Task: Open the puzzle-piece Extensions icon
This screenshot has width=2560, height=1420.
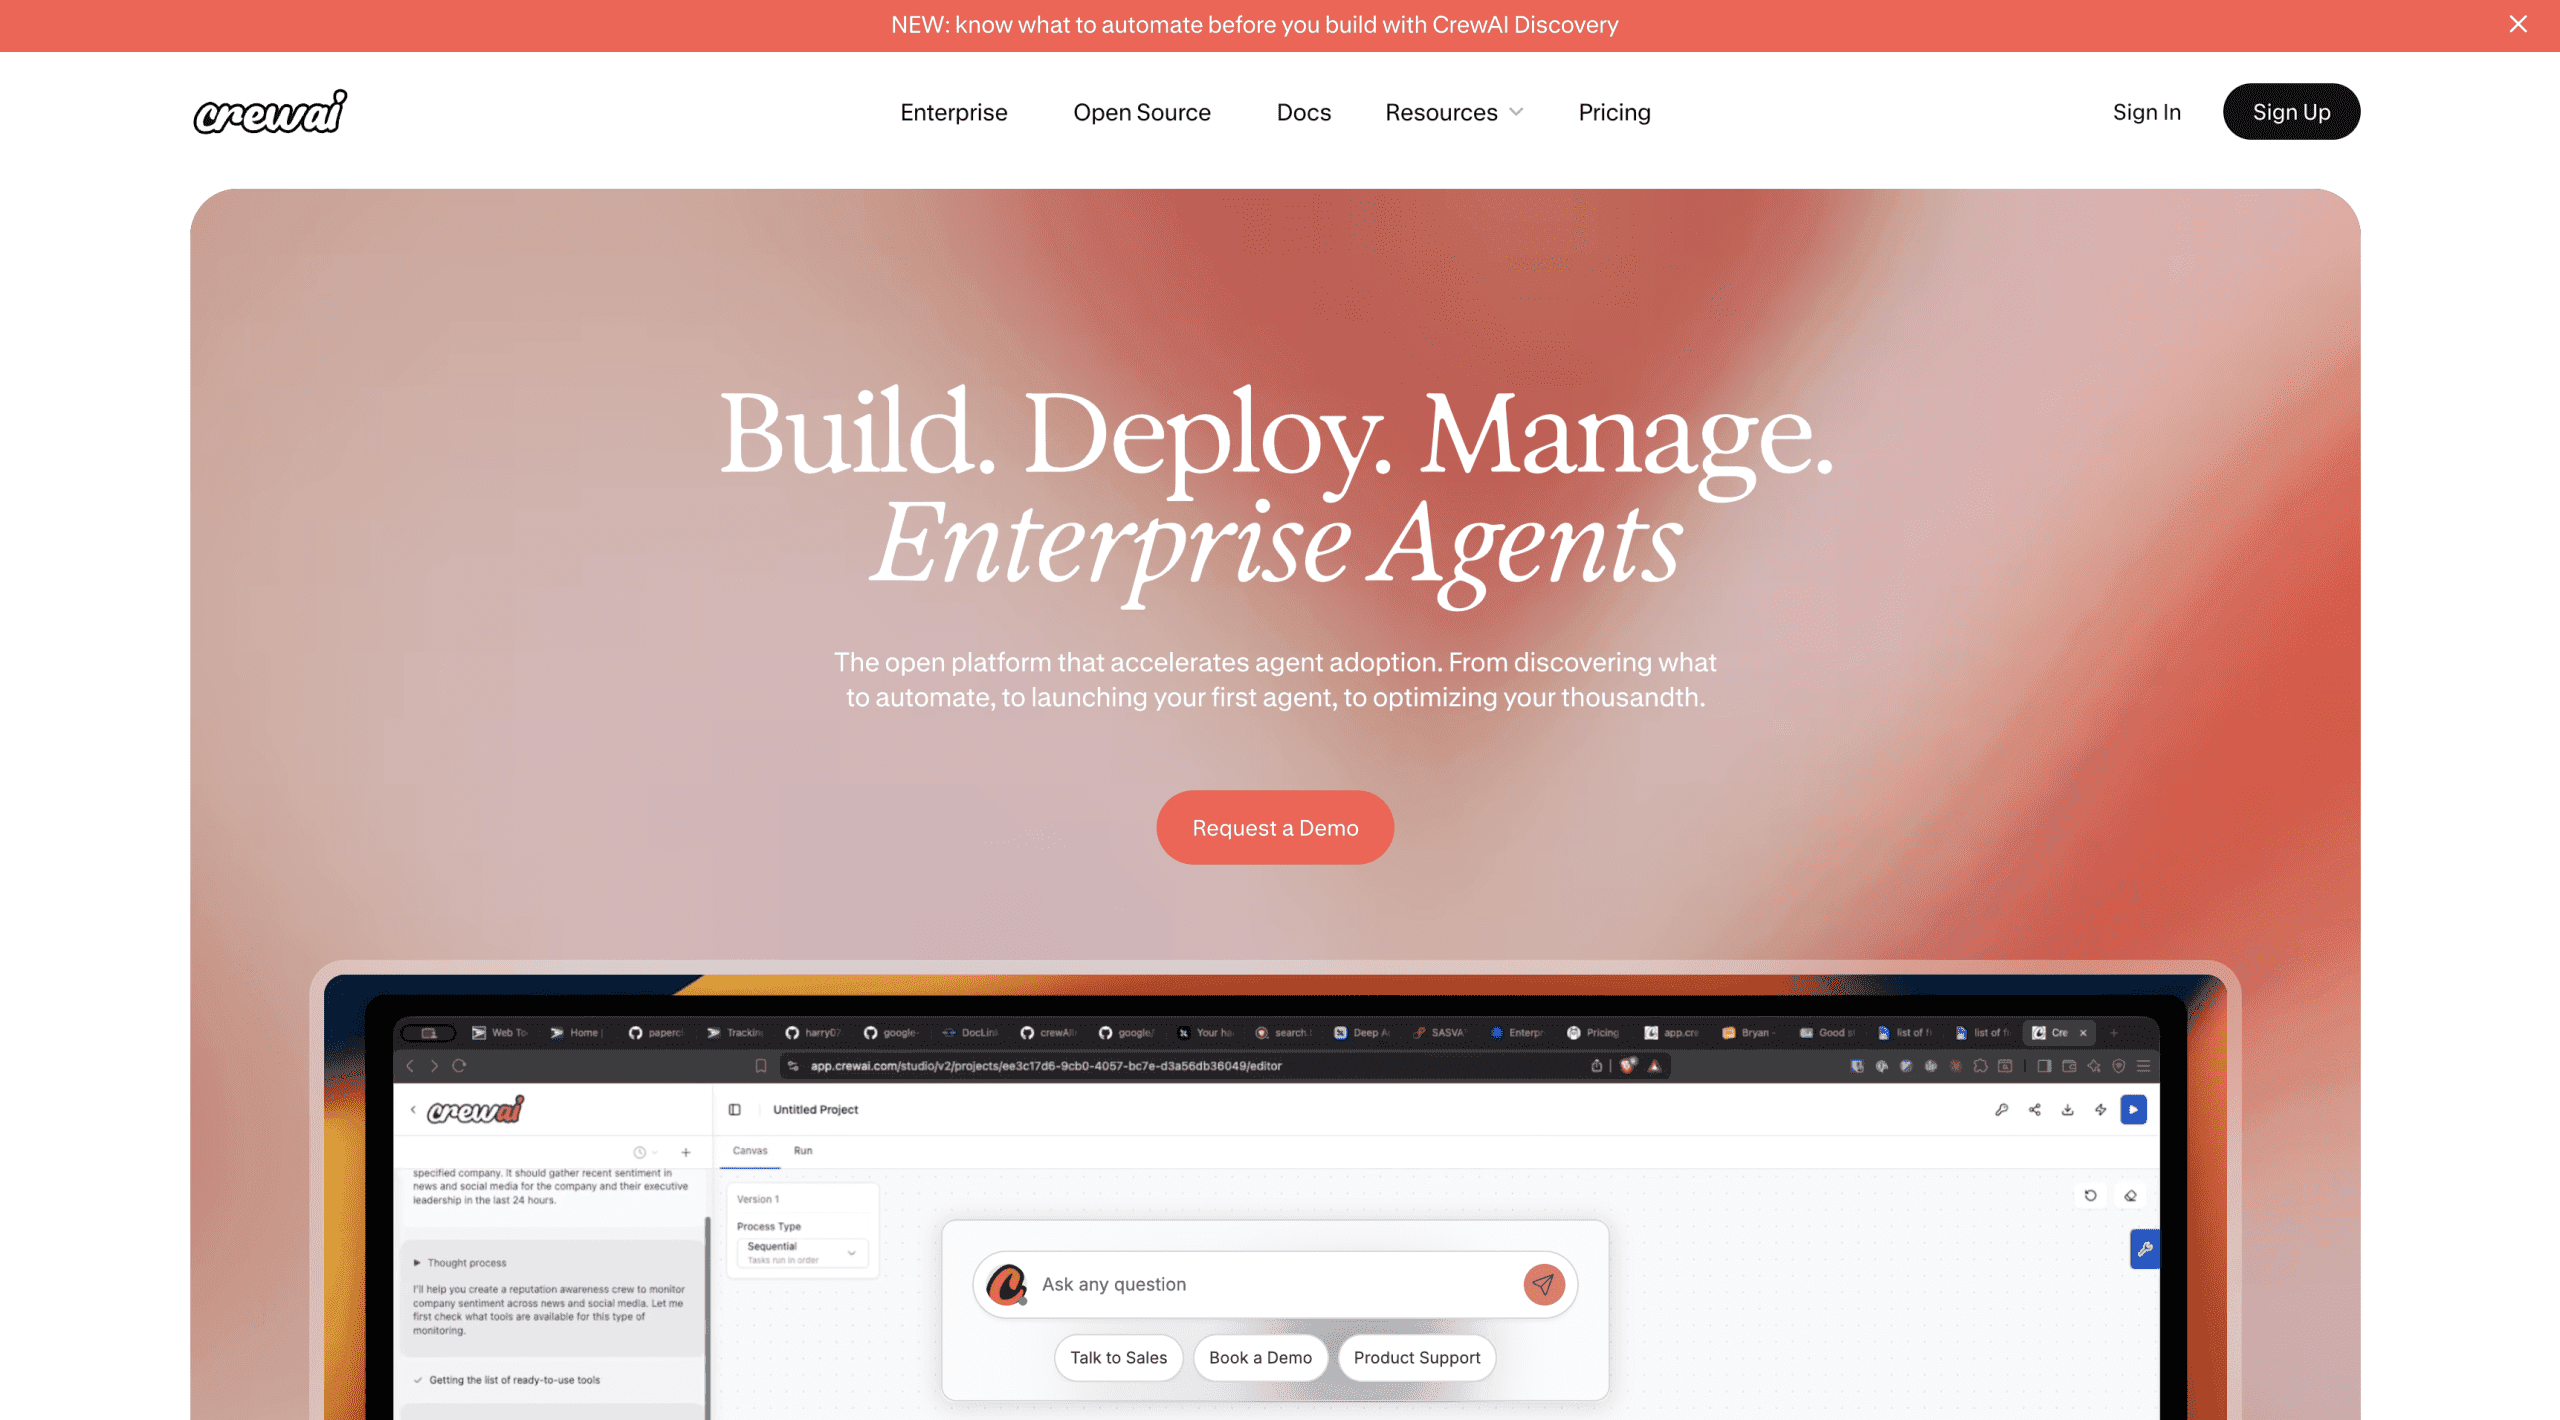Action: pyautogui.click(x=1980, y=1066)
